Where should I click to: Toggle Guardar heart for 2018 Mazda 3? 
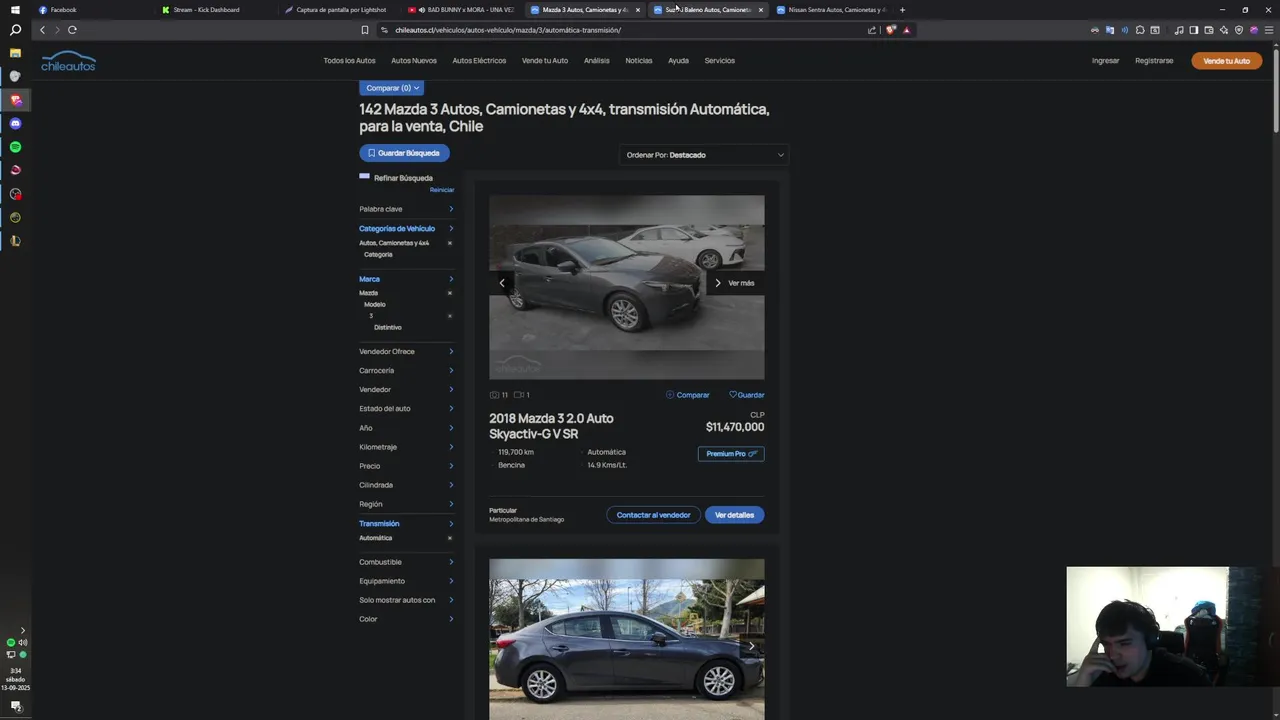tap(747, 395)
